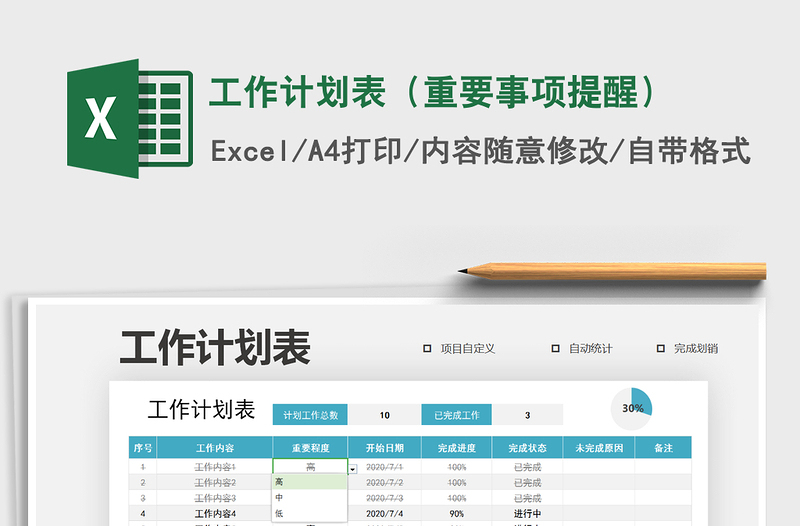Click the 未完成原因 column header
The image size is (800, 526).
(x=599, y=448)
